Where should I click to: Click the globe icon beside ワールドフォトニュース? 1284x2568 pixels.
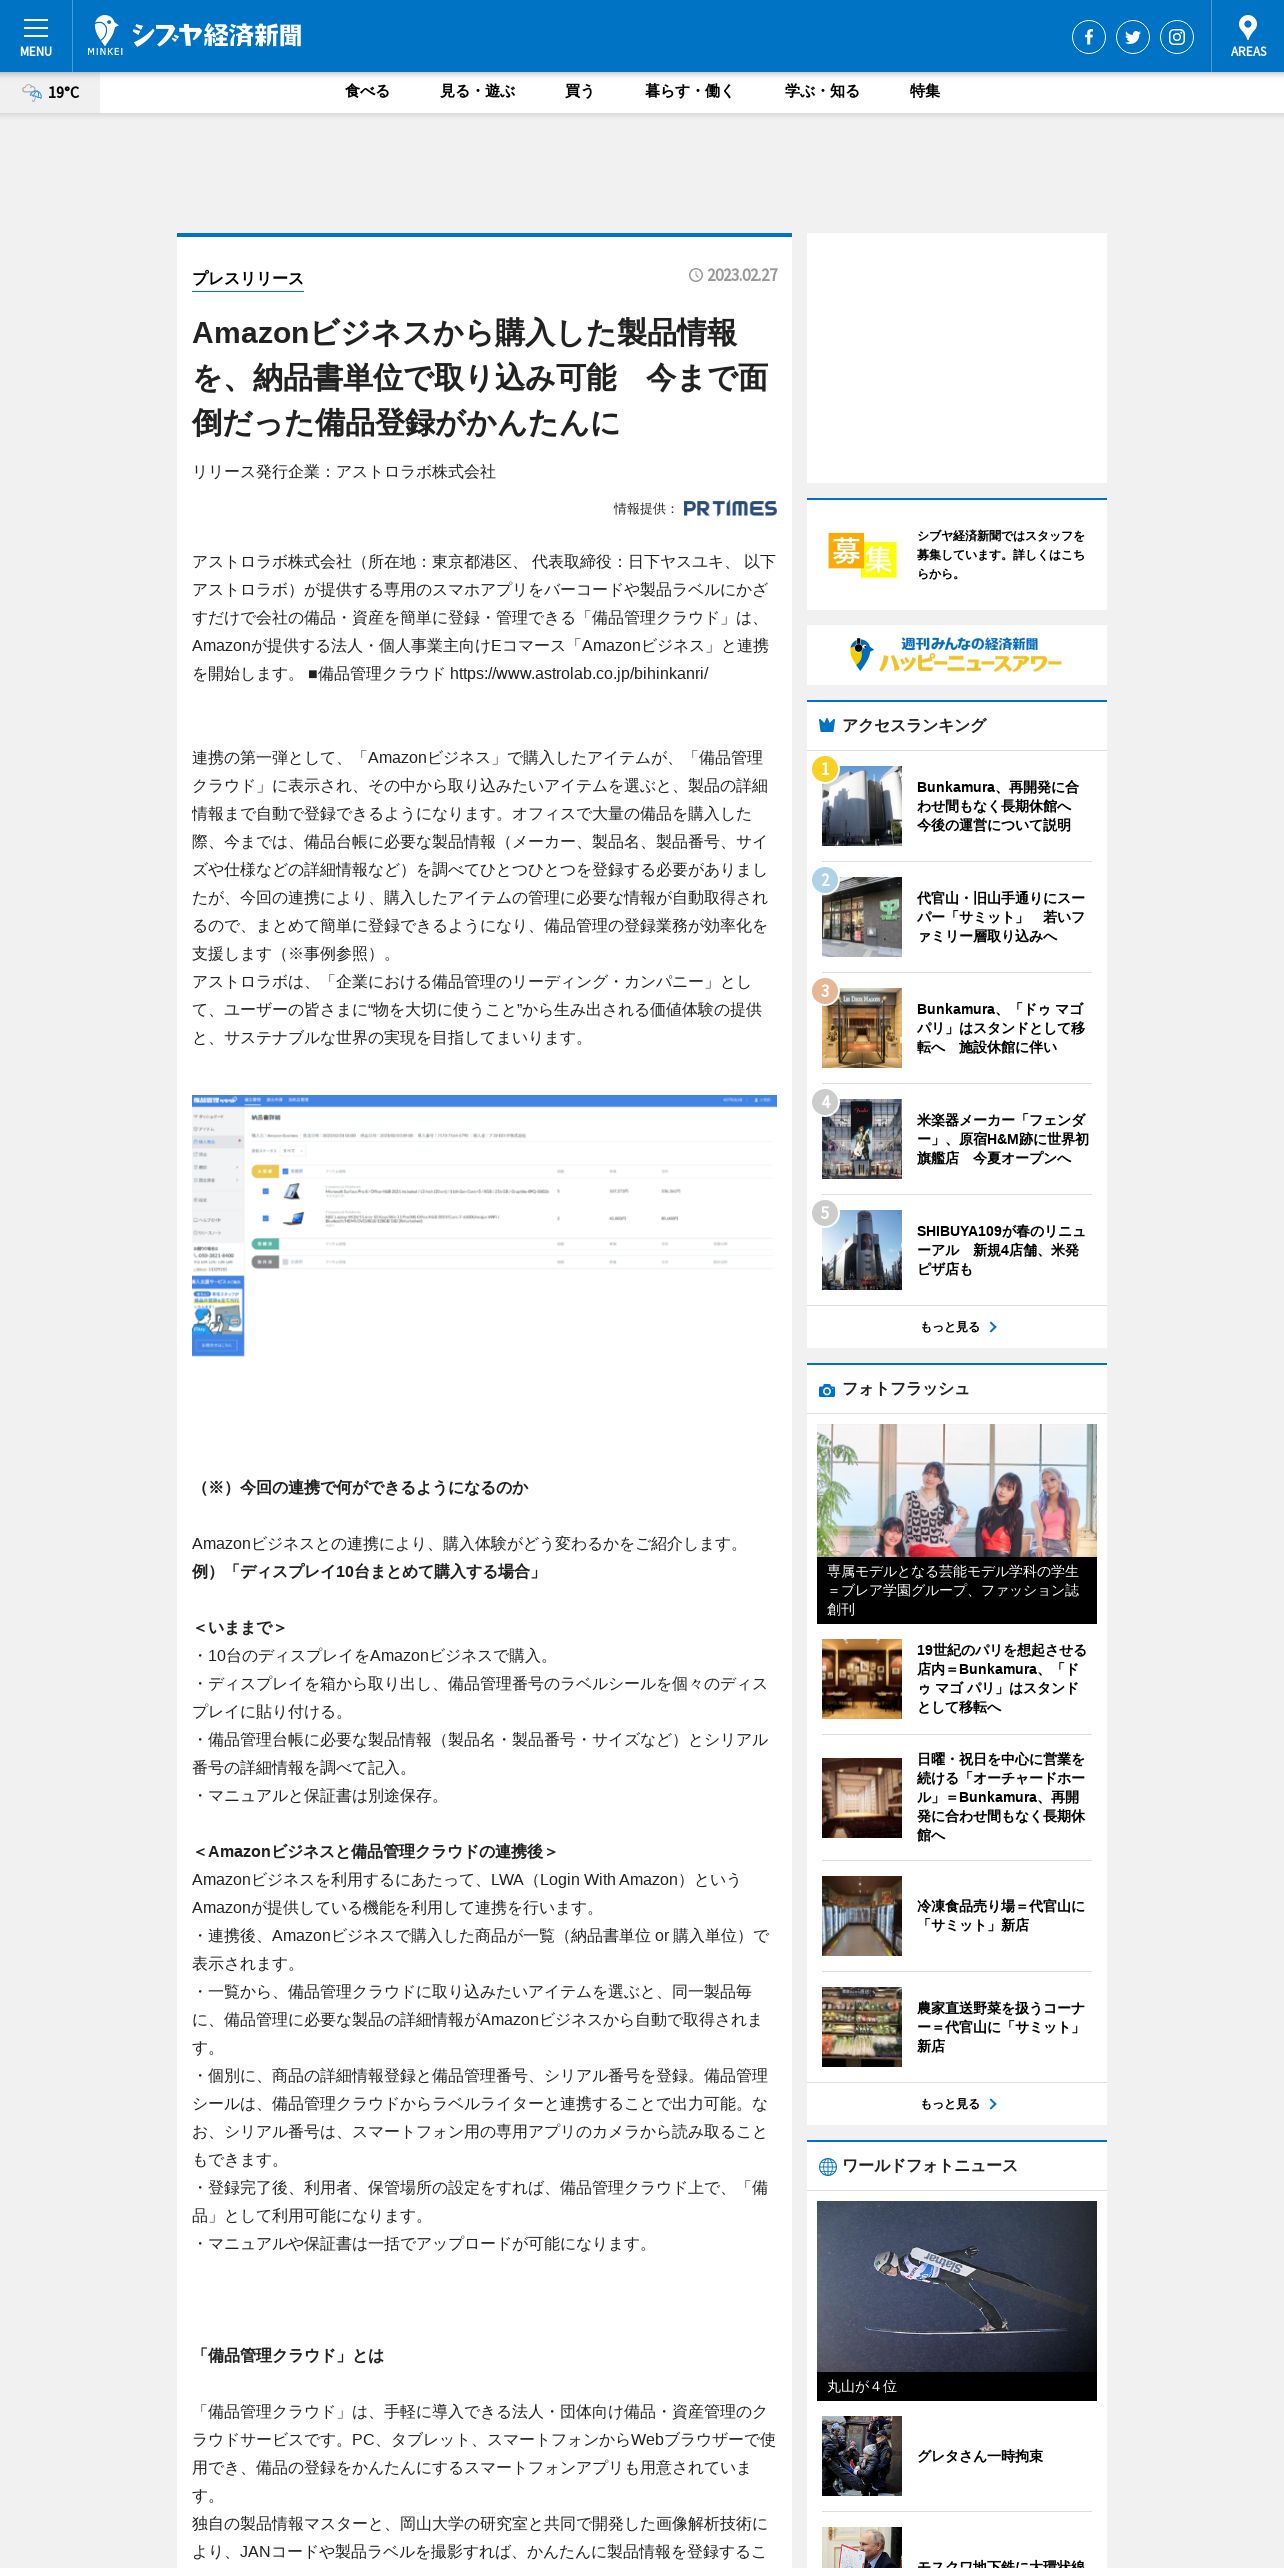pos(827,2166)
